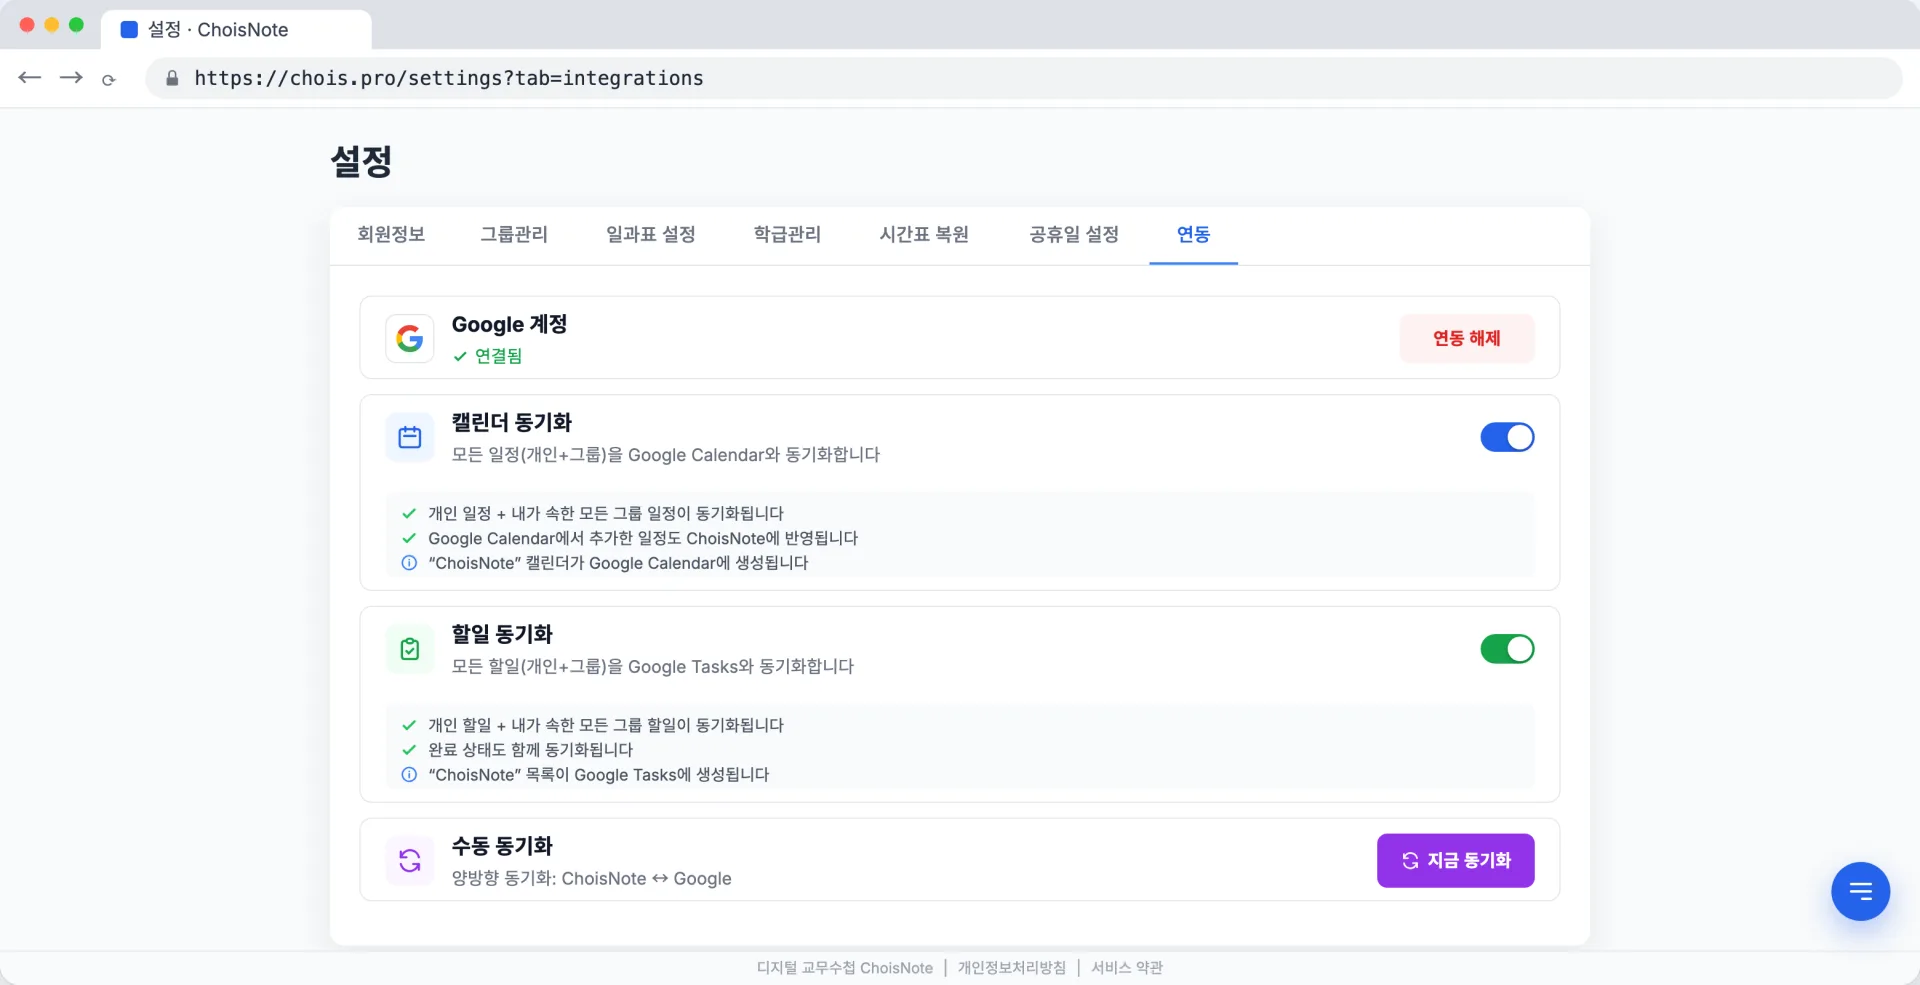The height and width of the screenshot is (985, 1920).
Task: Go to the 학급관리 tab
Action: 787,235
